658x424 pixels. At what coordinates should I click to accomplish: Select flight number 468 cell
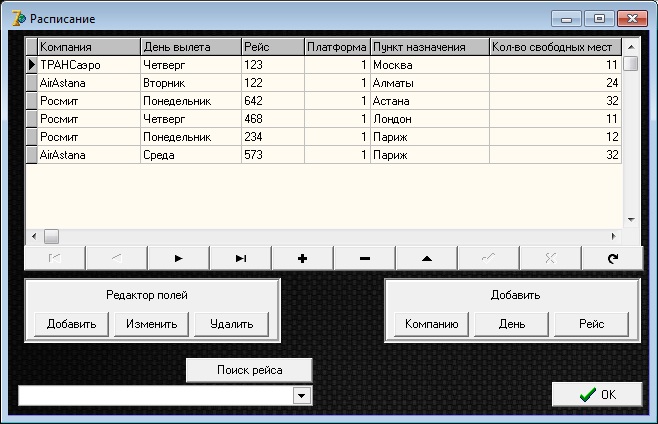click(x=273, y=119)
